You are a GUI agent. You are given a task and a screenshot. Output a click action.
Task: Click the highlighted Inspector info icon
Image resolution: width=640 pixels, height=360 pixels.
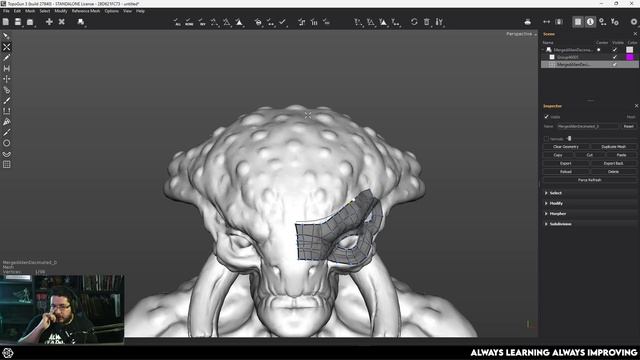point(590,22)
